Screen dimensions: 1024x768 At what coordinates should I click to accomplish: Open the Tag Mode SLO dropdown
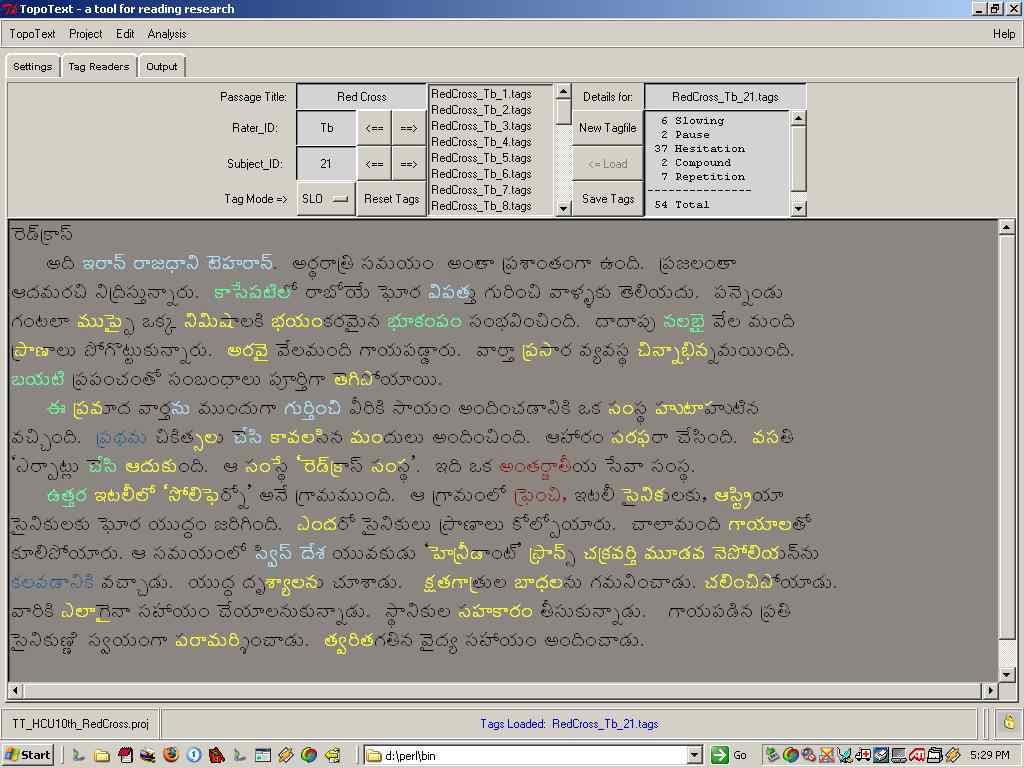coord(326,199)
